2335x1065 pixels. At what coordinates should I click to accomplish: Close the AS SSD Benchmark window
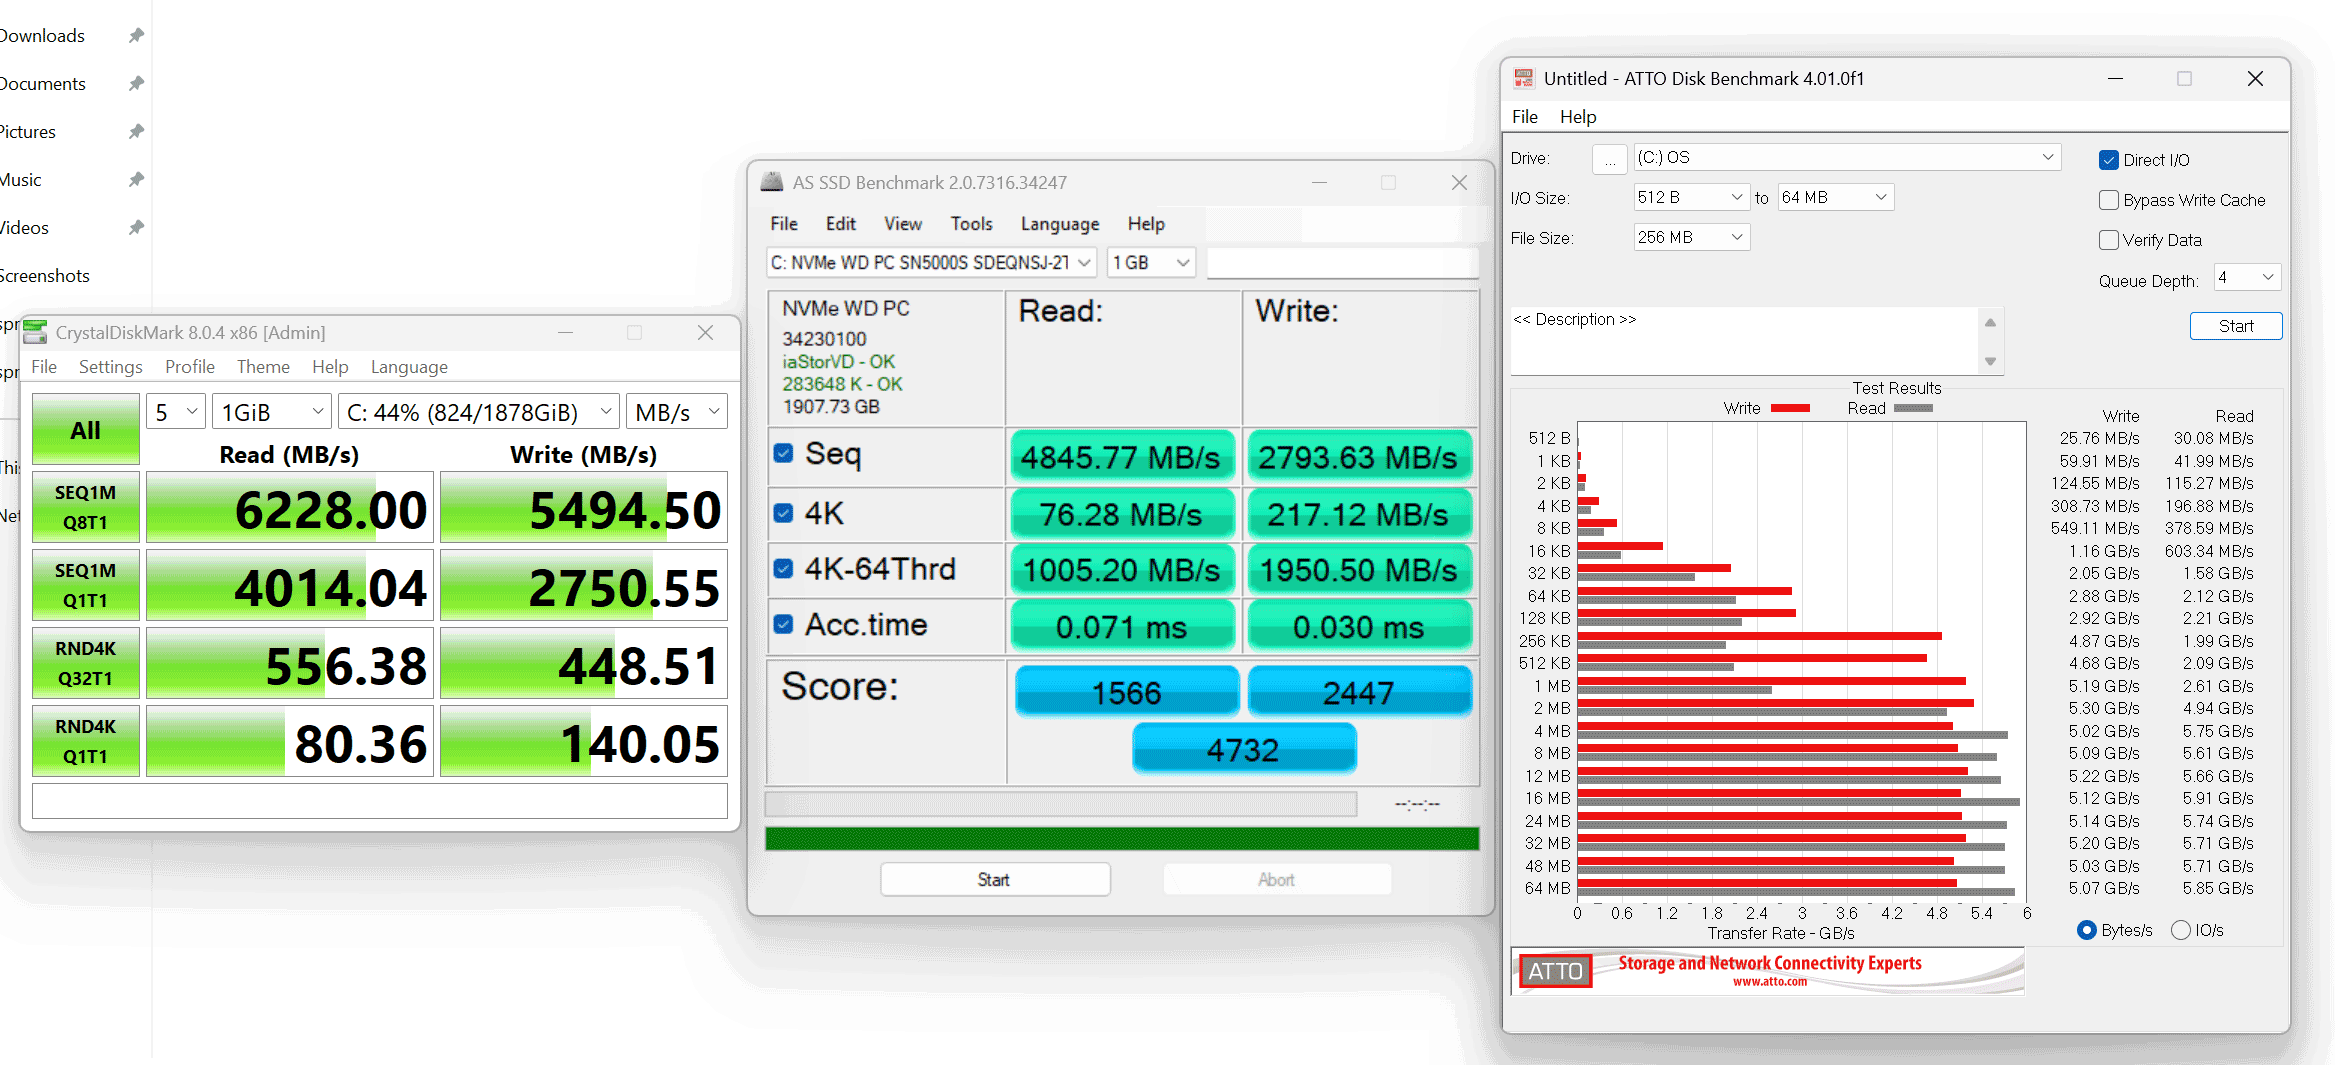point(1459,182)
